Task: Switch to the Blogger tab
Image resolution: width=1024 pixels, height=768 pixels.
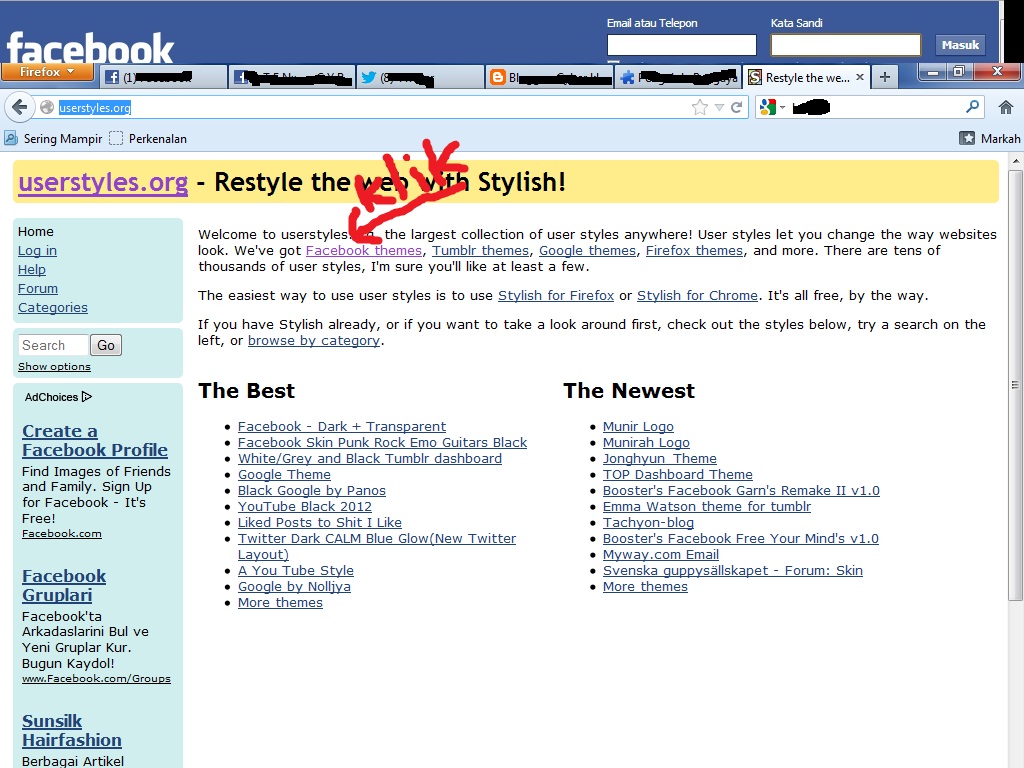Action: 549,77
